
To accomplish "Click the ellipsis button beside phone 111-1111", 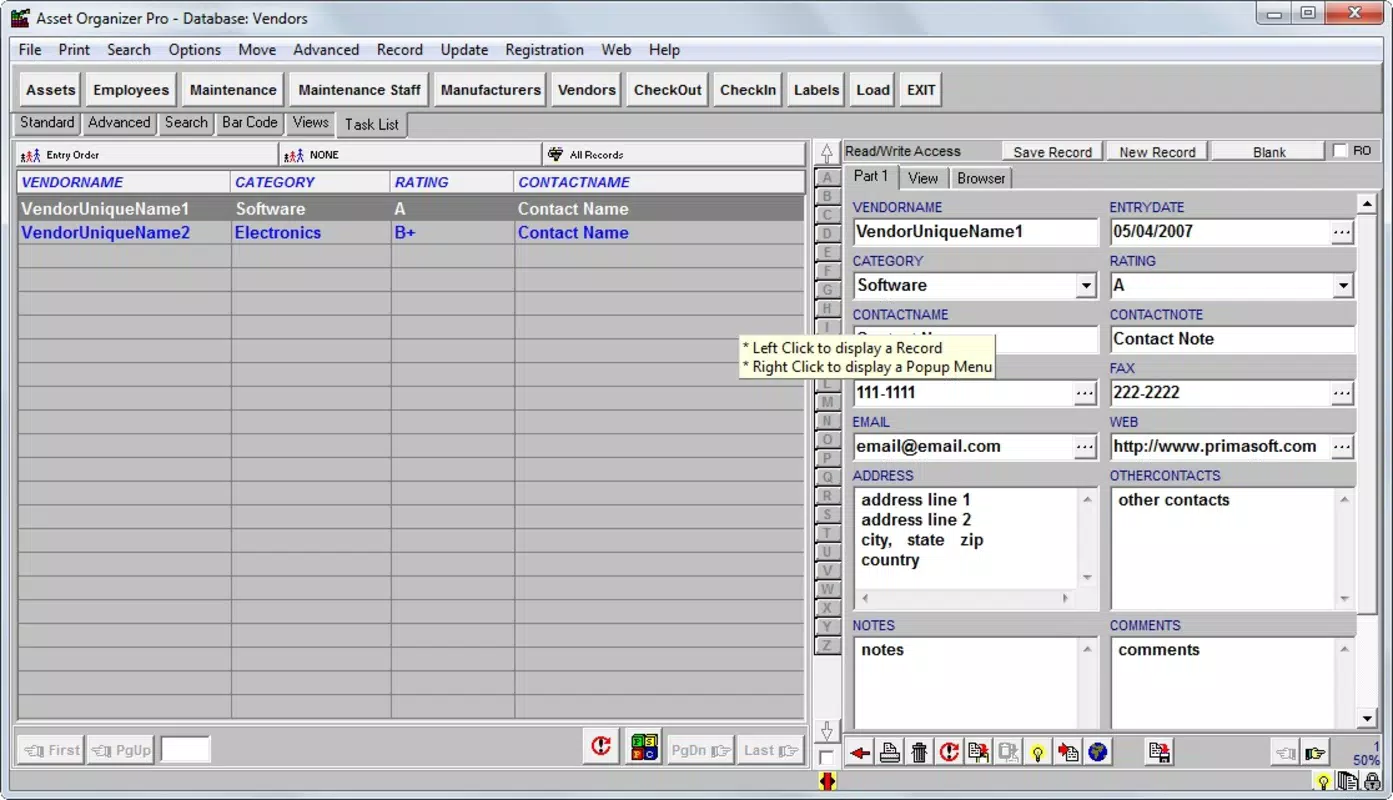I will (x=1085, y=393).
